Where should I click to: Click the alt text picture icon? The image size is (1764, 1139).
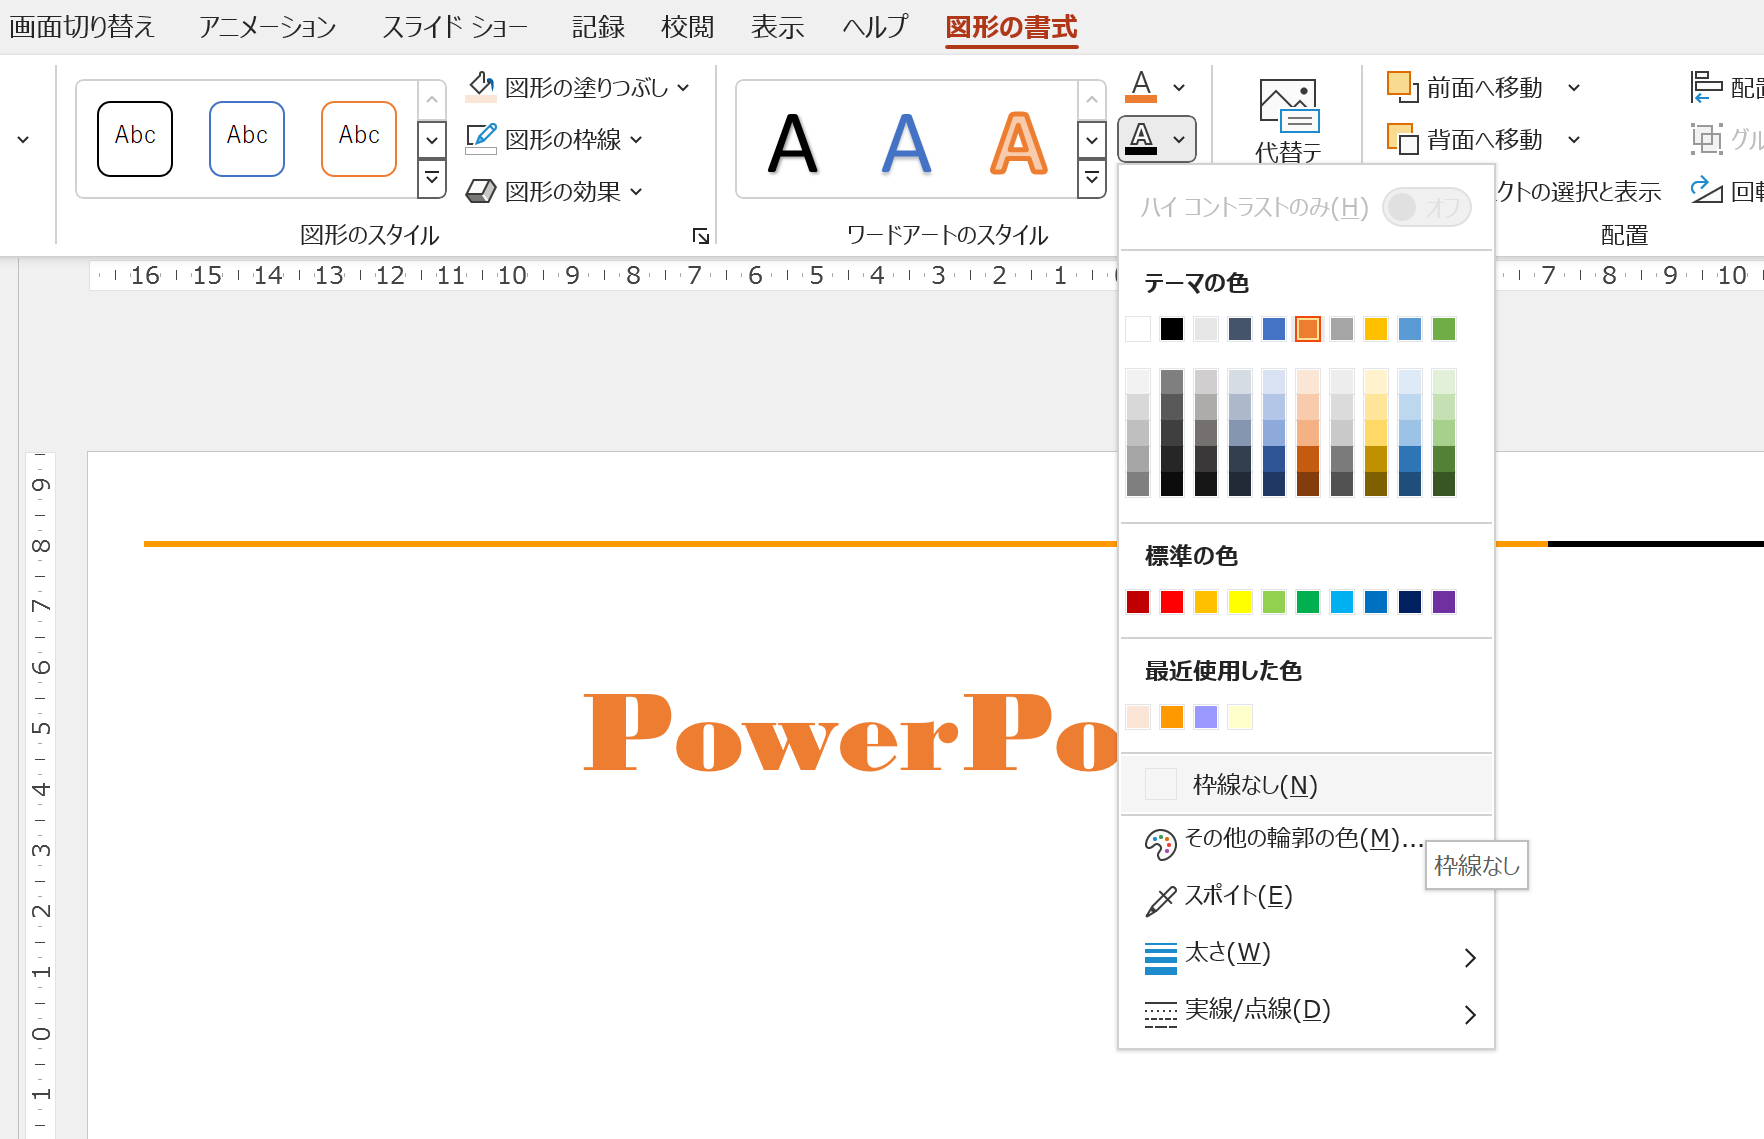1288,106
